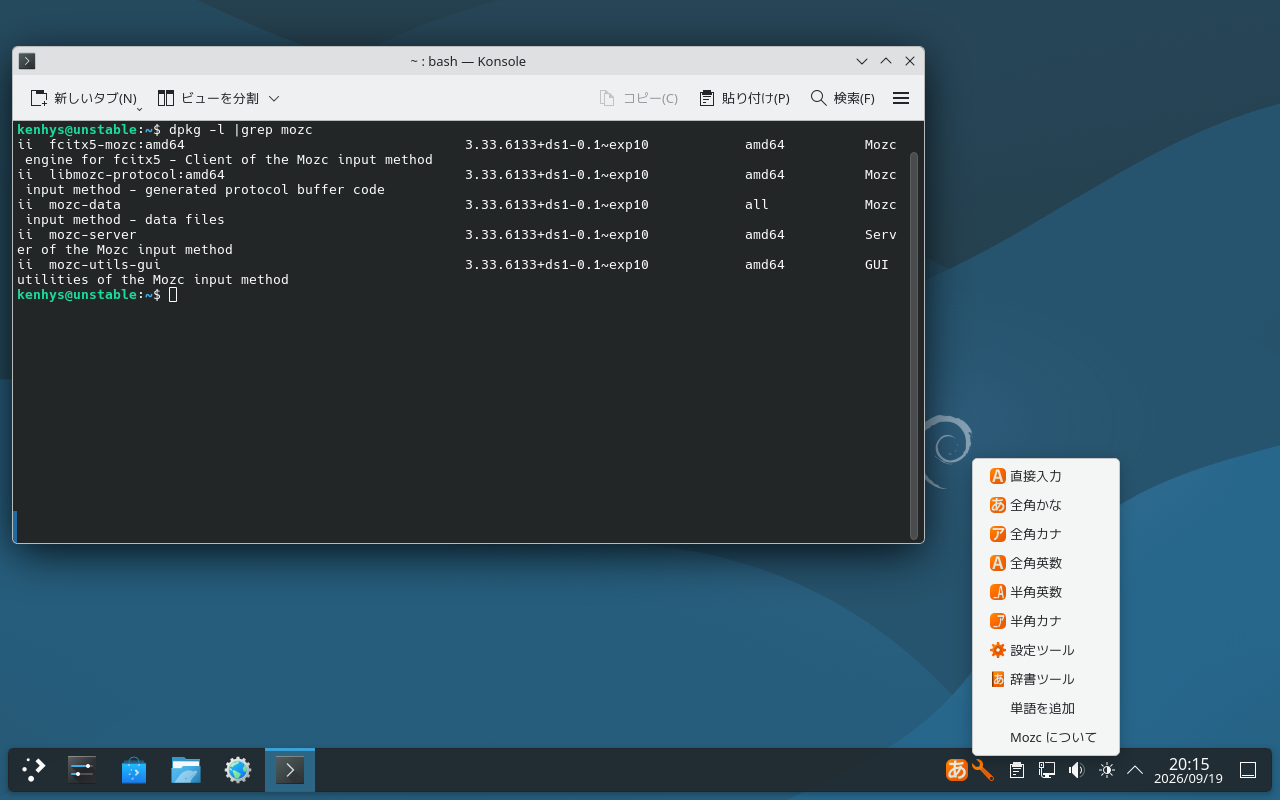The image size is (1280, 800).
Task: Select 全角英数 input mode
Action: pyautogui.click(x=1045, y=563)
